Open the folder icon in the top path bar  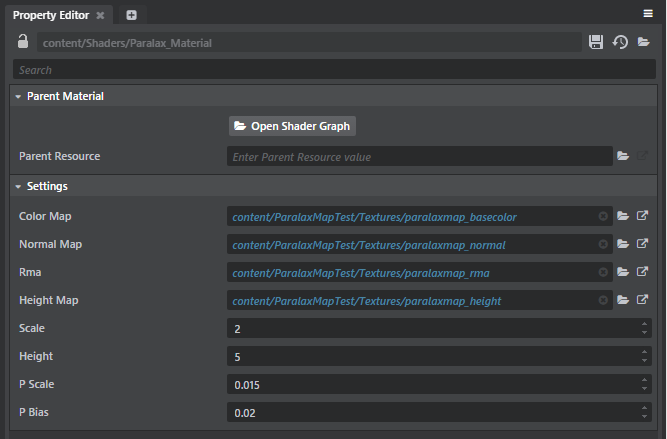pos(644,43)
